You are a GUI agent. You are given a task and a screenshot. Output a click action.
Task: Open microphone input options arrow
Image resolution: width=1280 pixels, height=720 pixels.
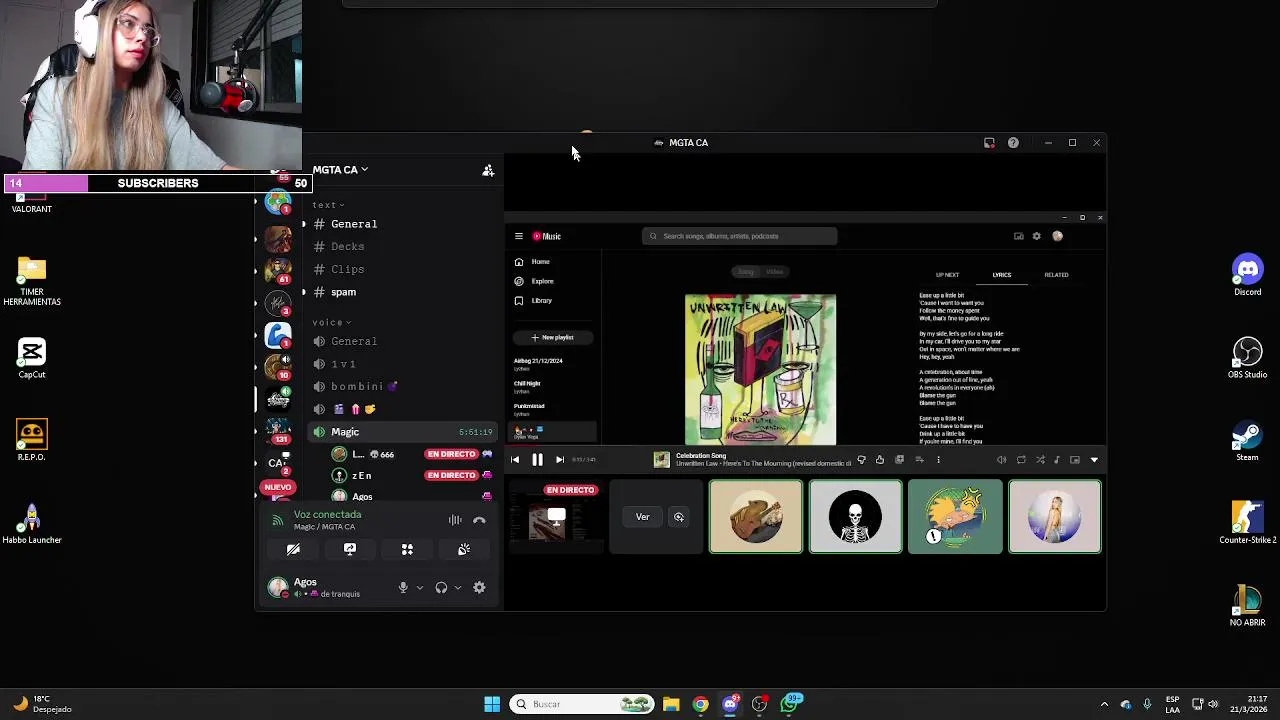click(419, 588)
